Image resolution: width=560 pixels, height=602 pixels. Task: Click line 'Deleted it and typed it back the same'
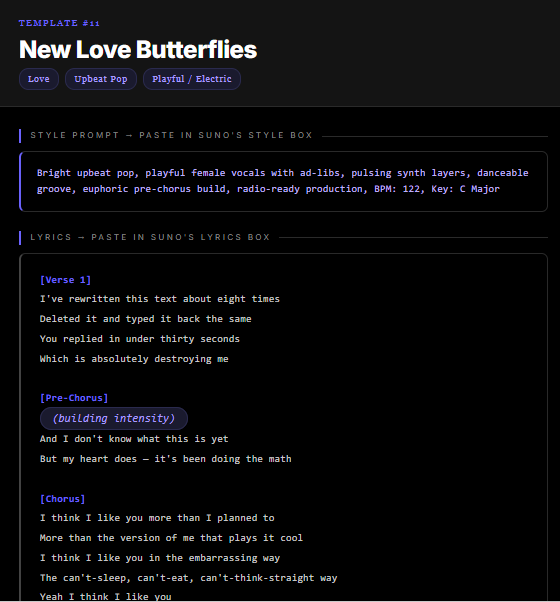pyautogui.click(x=145, y=319)
